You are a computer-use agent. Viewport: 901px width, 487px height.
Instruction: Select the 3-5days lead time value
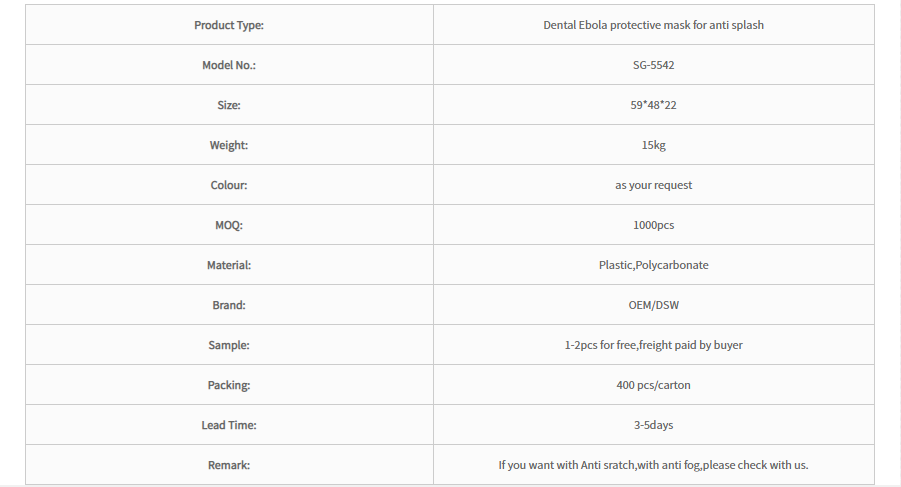point(653,425)
